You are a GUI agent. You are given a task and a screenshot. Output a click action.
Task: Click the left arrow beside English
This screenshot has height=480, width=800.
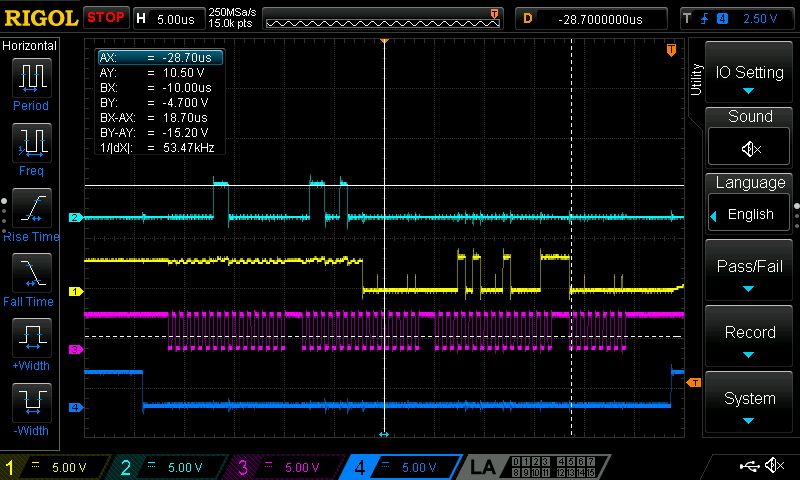(714, 216)
